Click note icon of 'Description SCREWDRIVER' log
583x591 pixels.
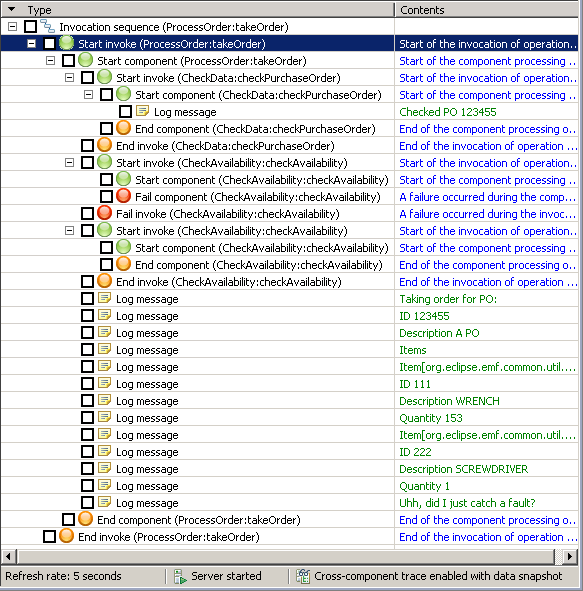coord(104,468)
